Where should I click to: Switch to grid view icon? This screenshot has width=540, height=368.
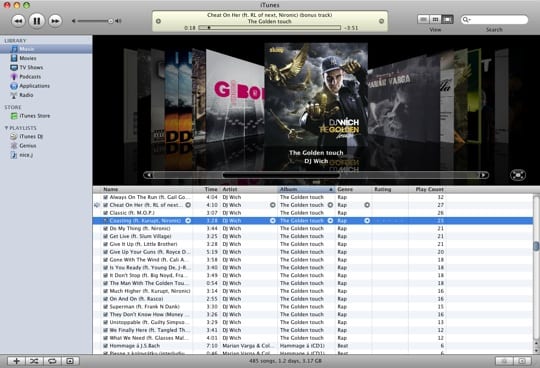(x=435, y=19)
